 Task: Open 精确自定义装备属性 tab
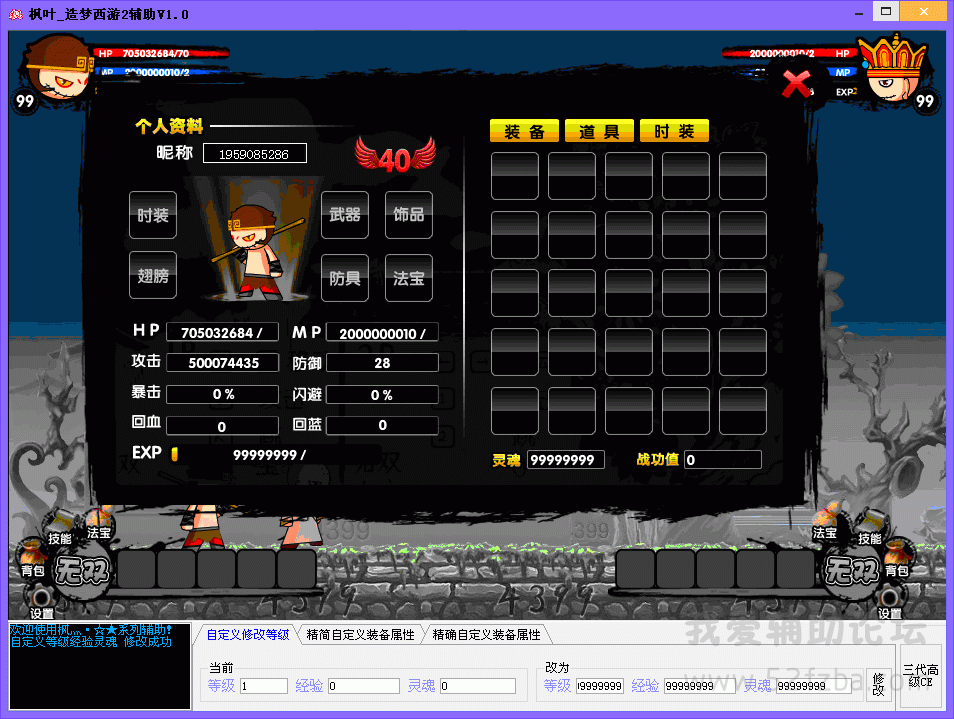coord(486,635)
